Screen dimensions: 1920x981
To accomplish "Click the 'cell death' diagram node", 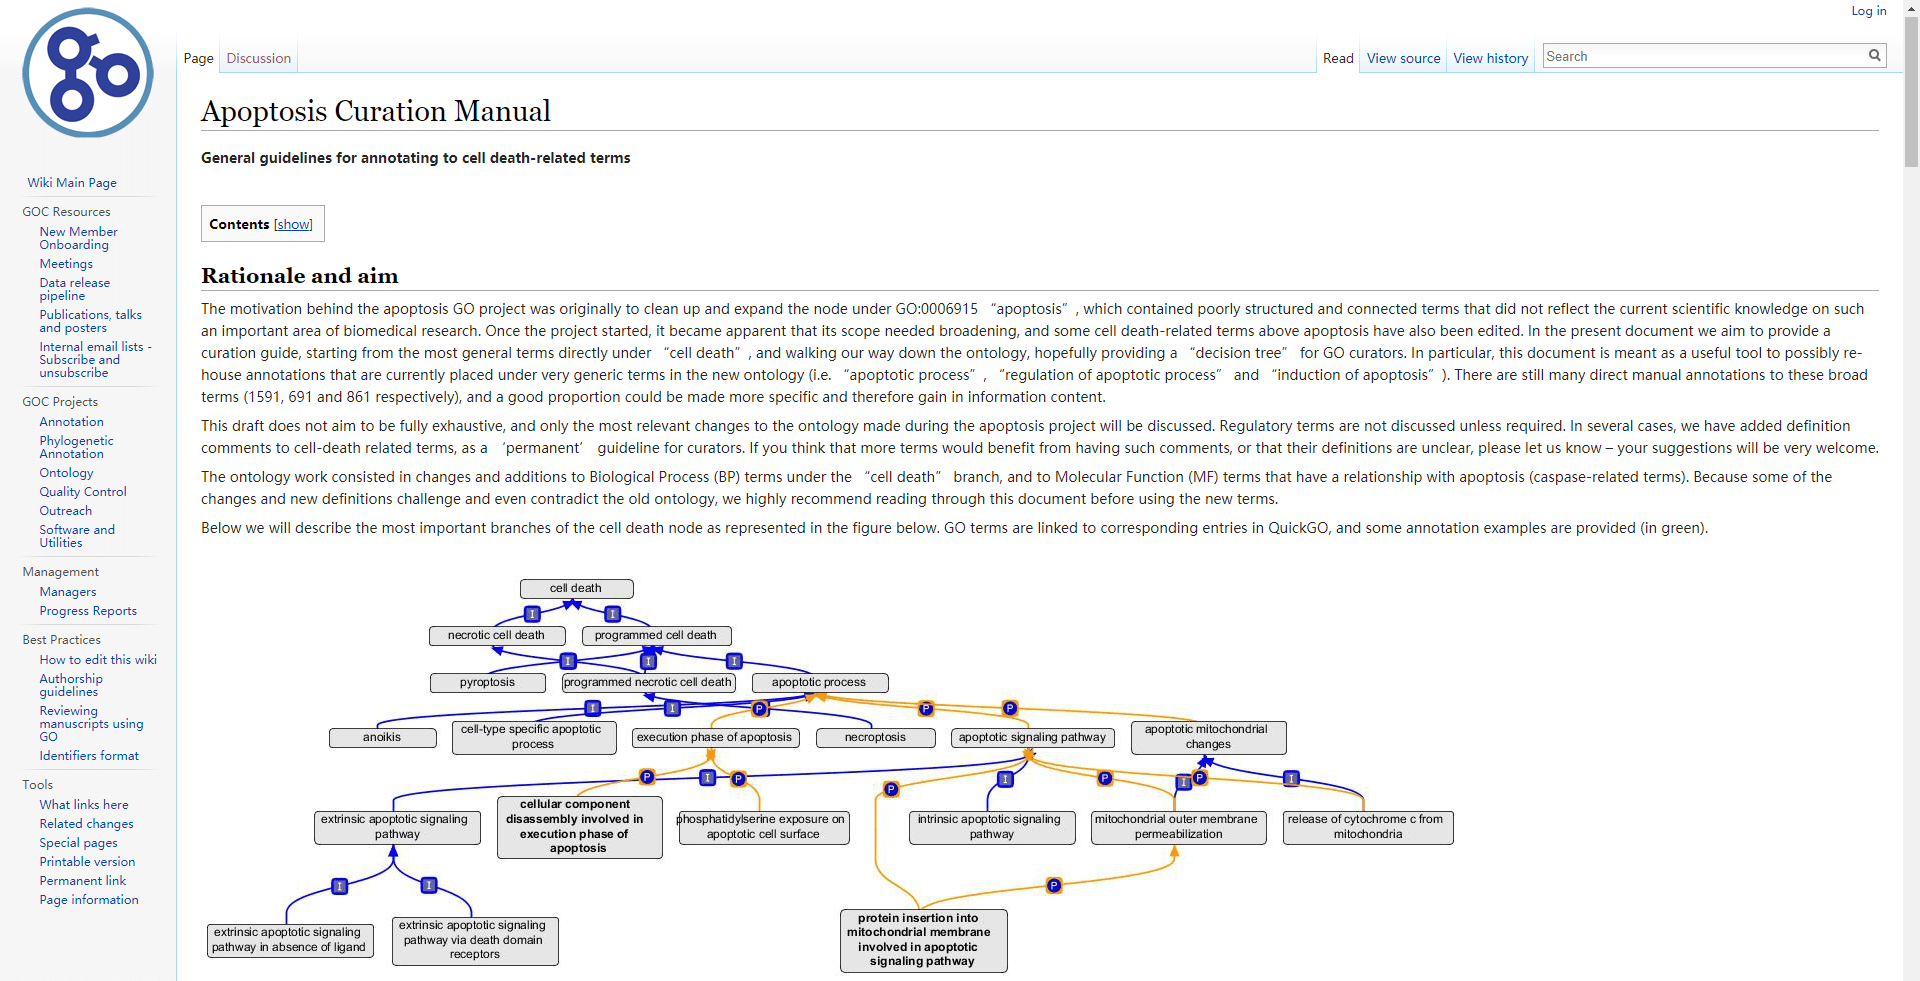I will [x=576, y=588].
